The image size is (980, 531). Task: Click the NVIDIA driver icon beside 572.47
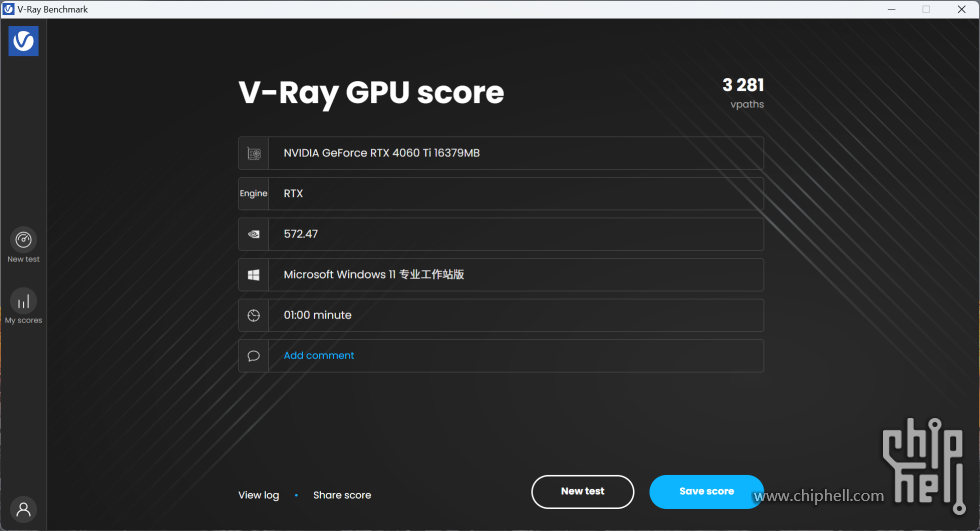point(254,234)
